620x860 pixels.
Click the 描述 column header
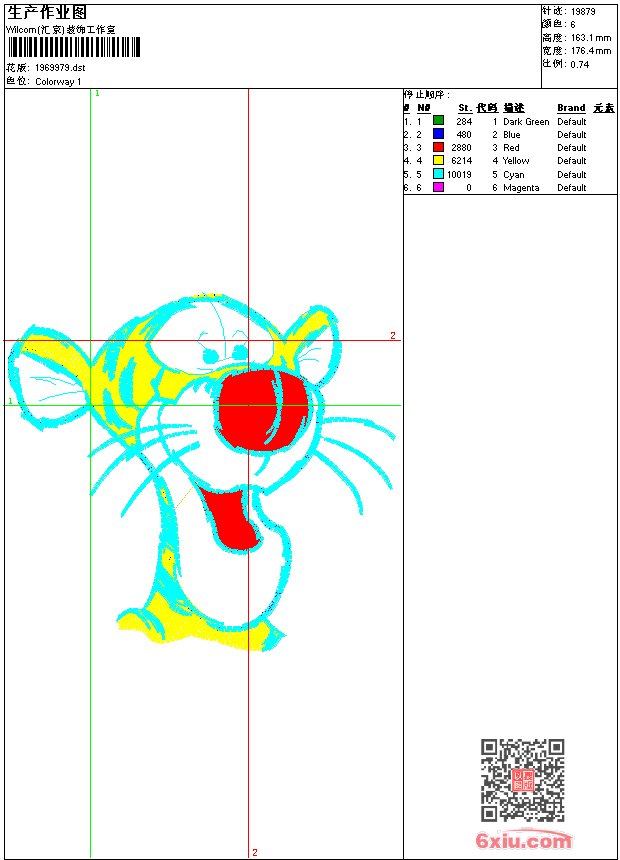(514, 108)
